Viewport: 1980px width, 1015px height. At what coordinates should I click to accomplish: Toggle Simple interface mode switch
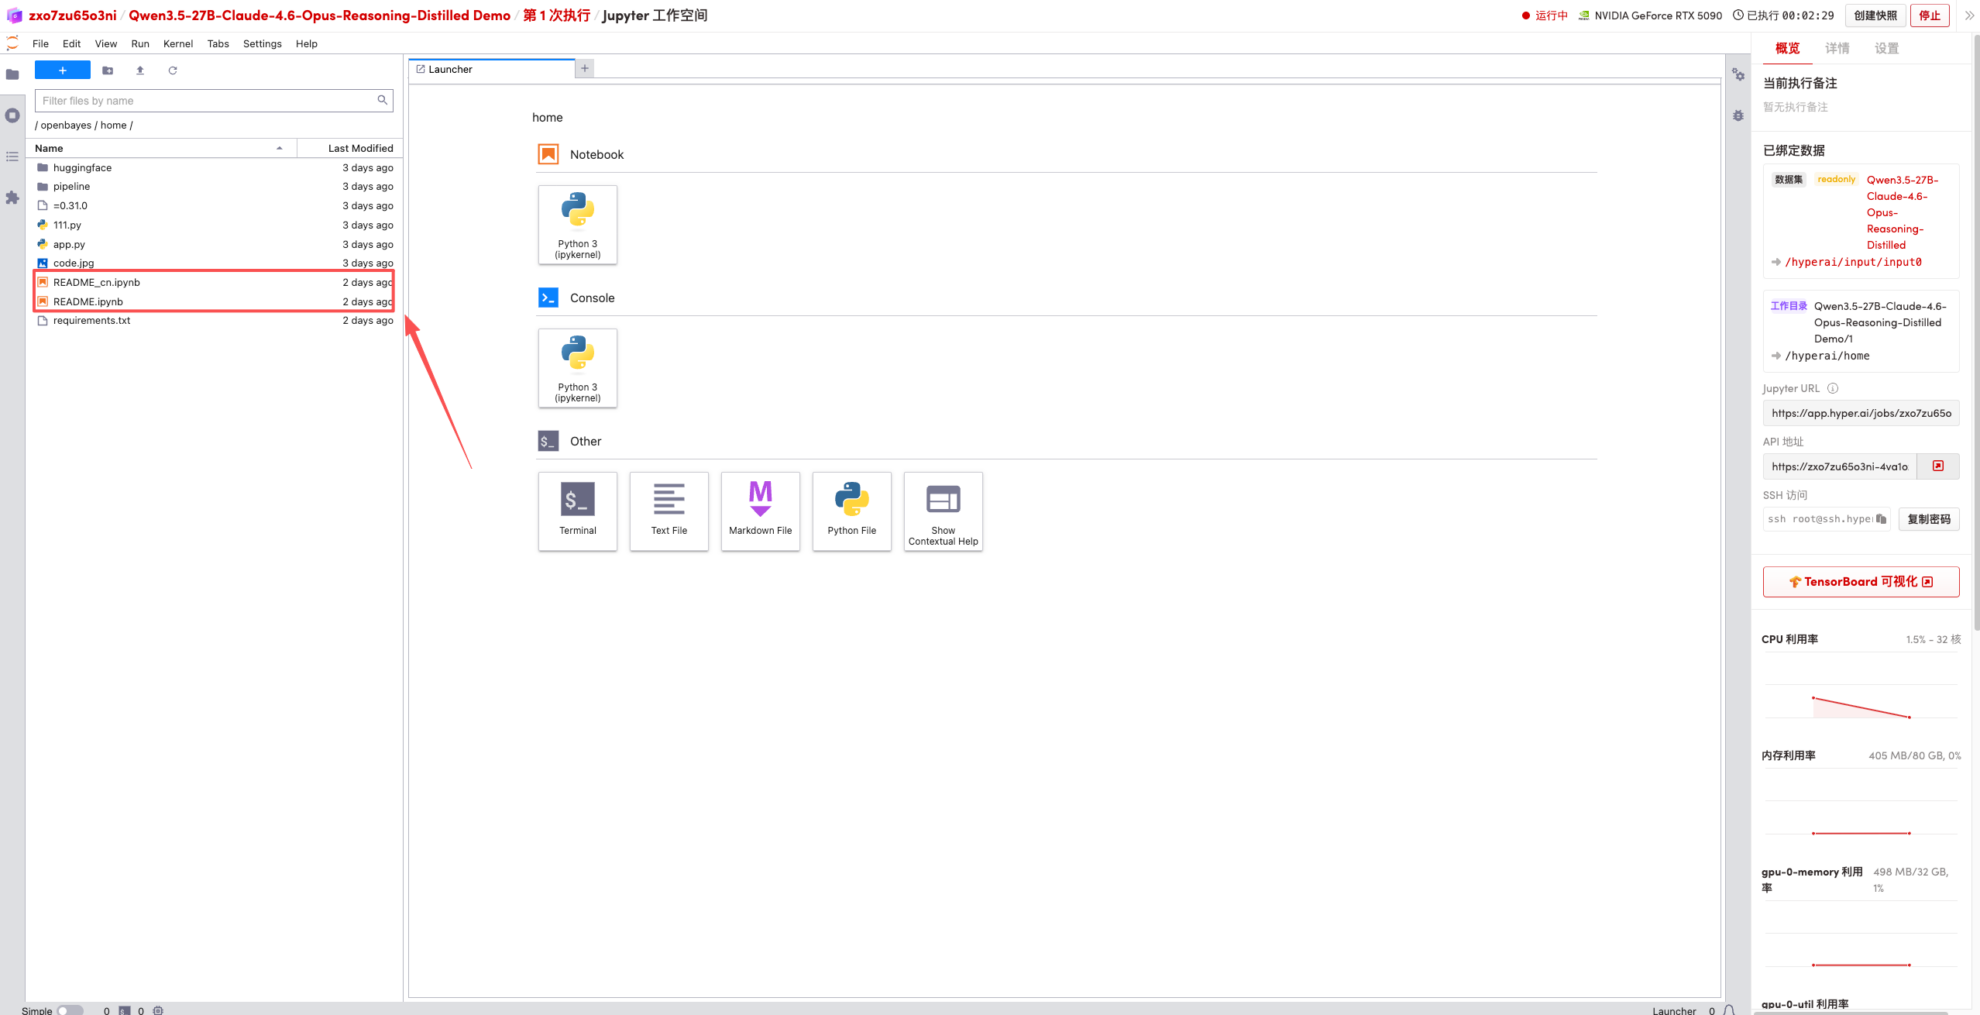pyautogui.click(x=69, y=1010)
